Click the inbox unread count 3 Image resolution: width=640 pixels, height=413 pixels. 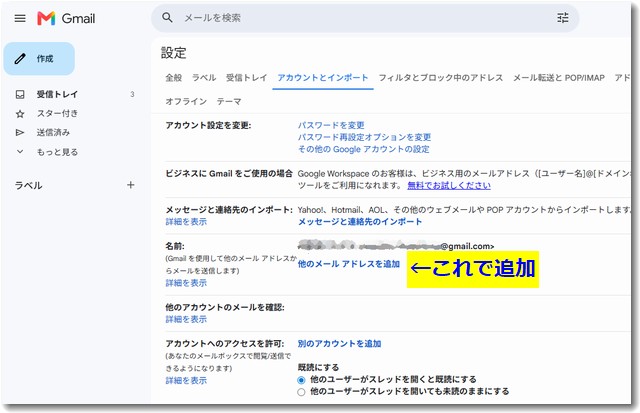132,94
